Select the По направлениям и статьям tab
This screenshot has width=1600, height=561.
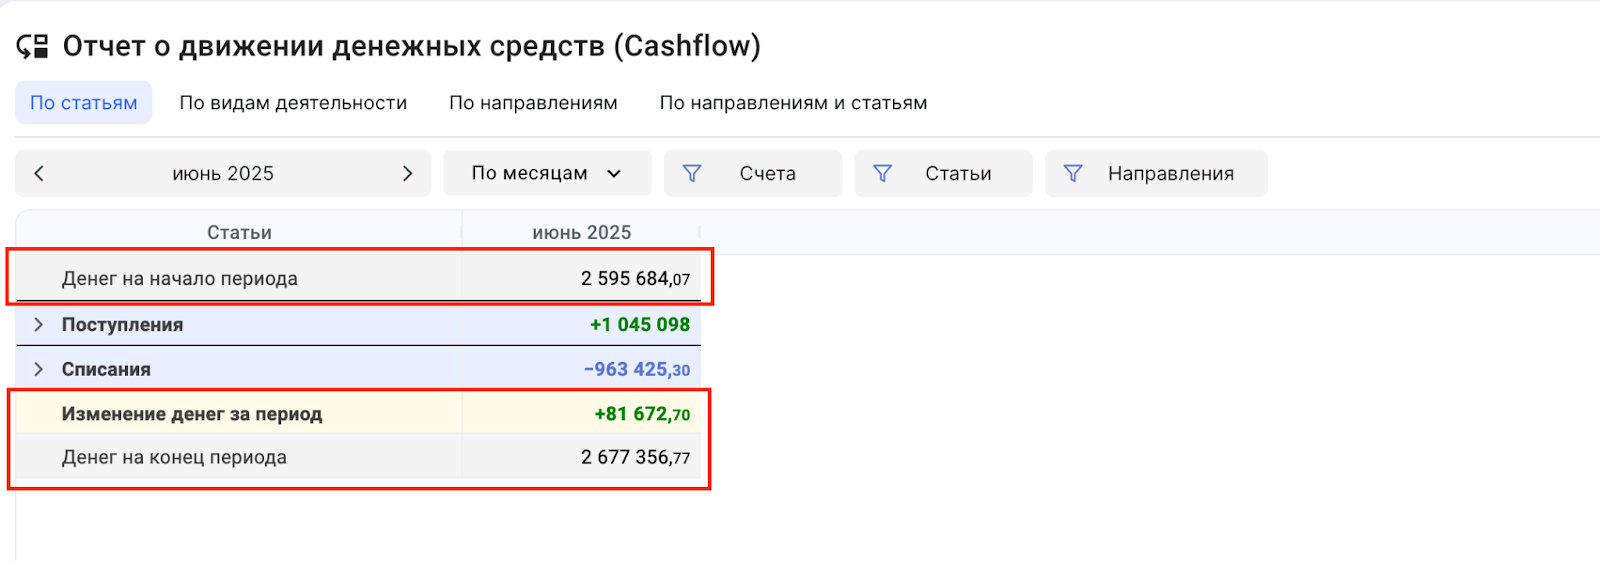tap(793, 103)
